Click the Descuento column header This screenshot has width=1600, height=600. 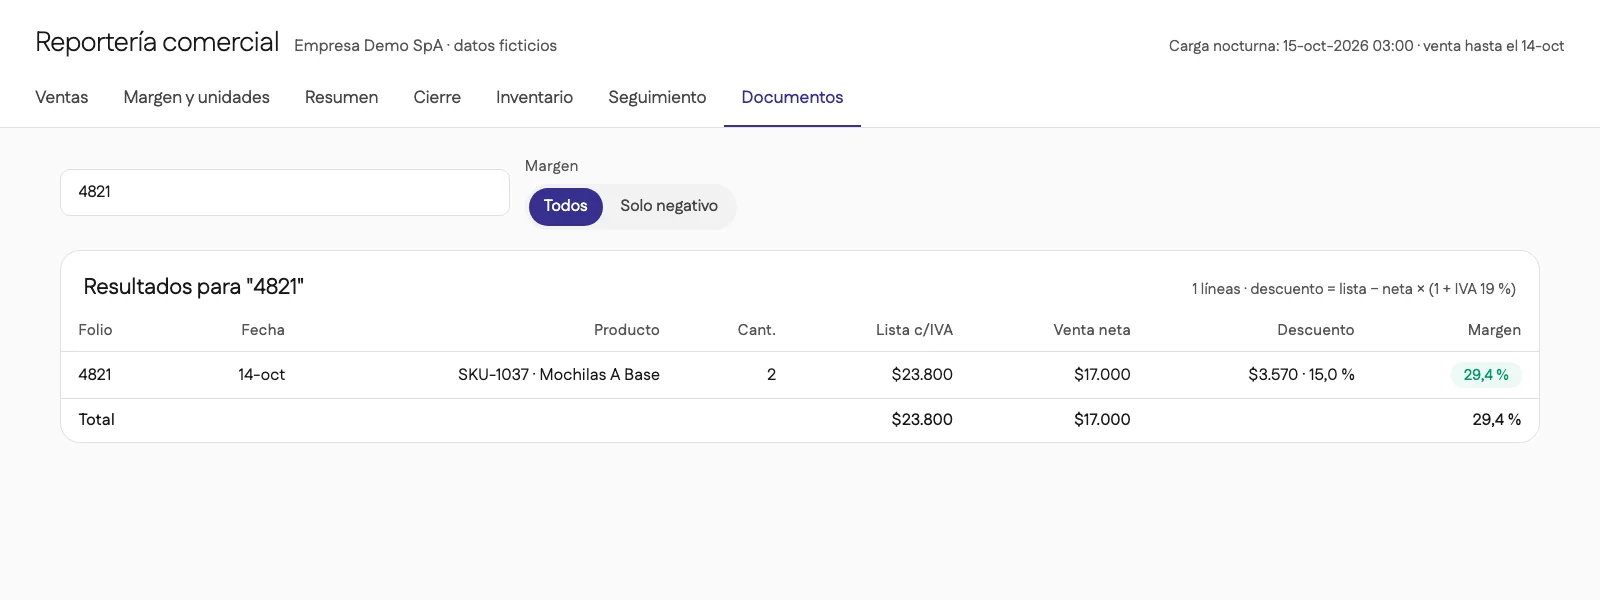click(x=1315, y=330)
